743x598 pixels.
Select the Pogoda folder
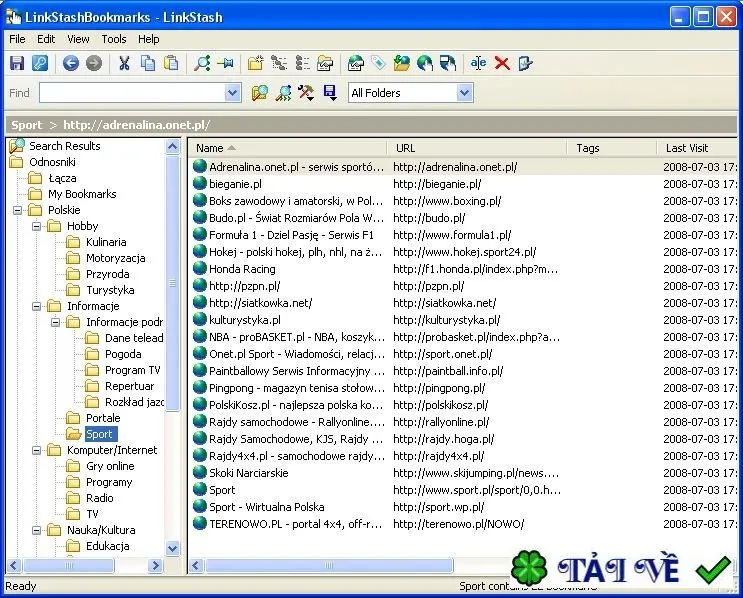coord(123,354)
